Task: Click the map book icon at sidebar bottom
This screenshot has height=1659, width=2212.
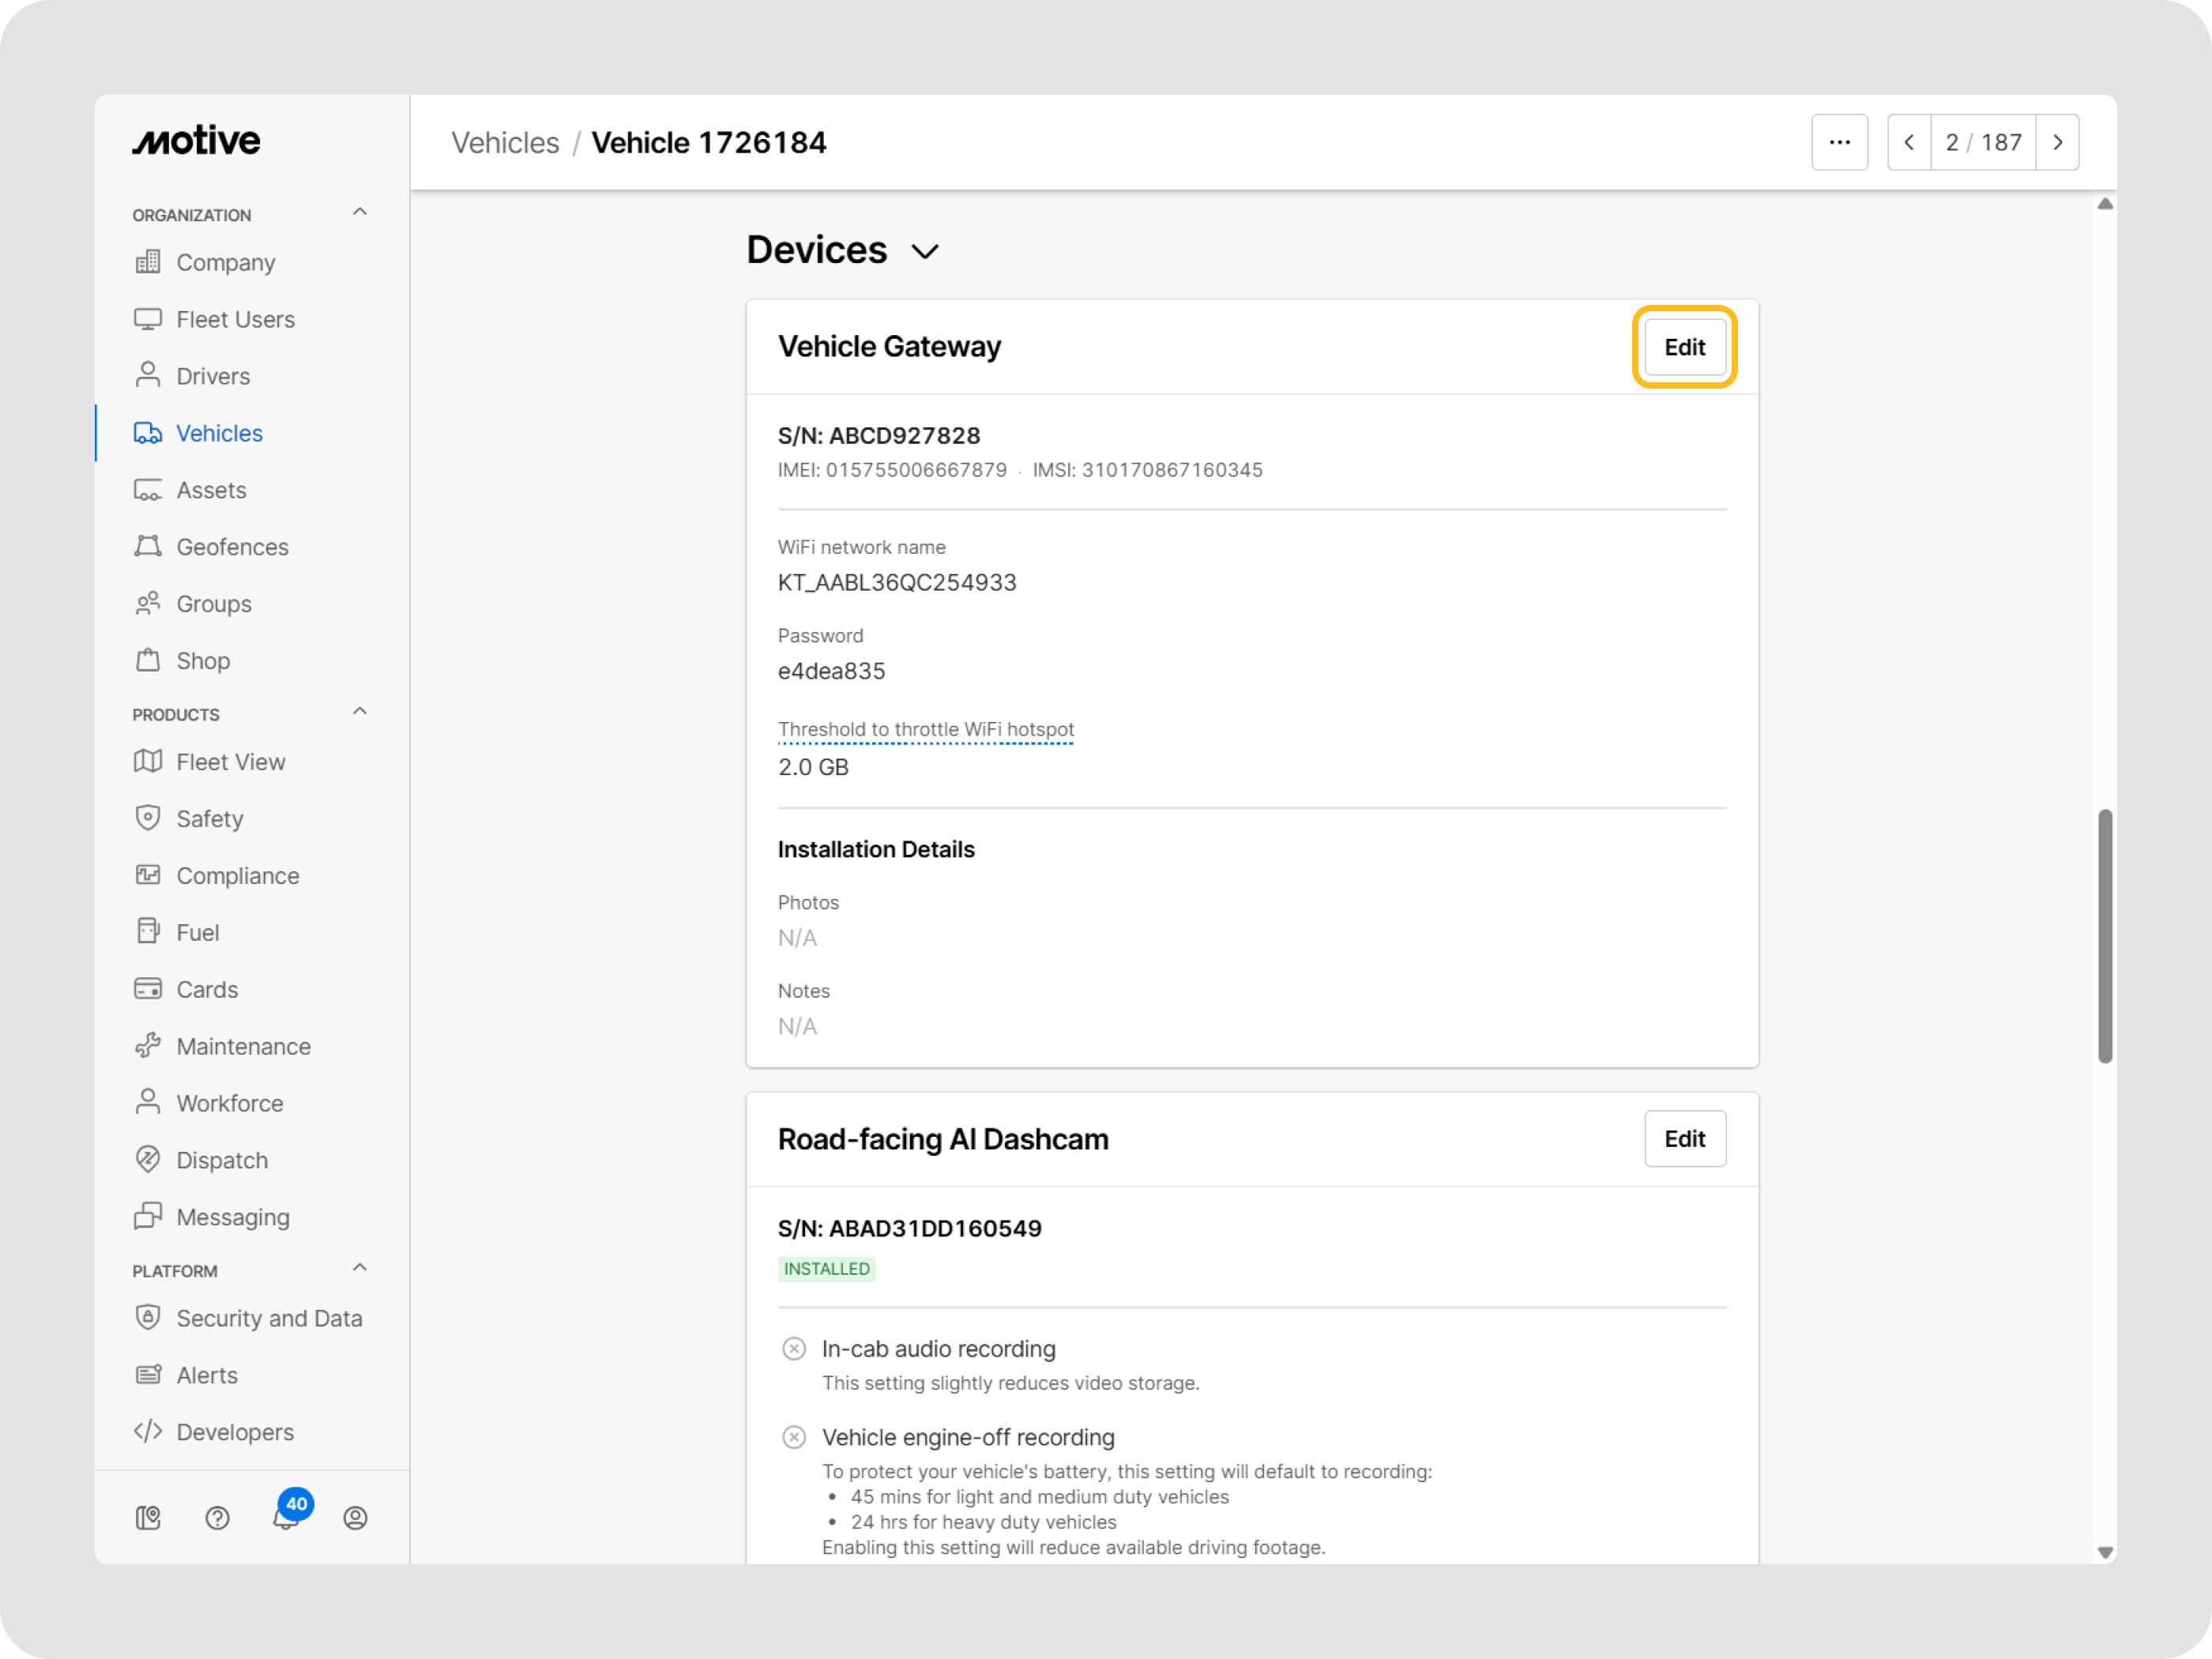Action: coord(148,1518)
